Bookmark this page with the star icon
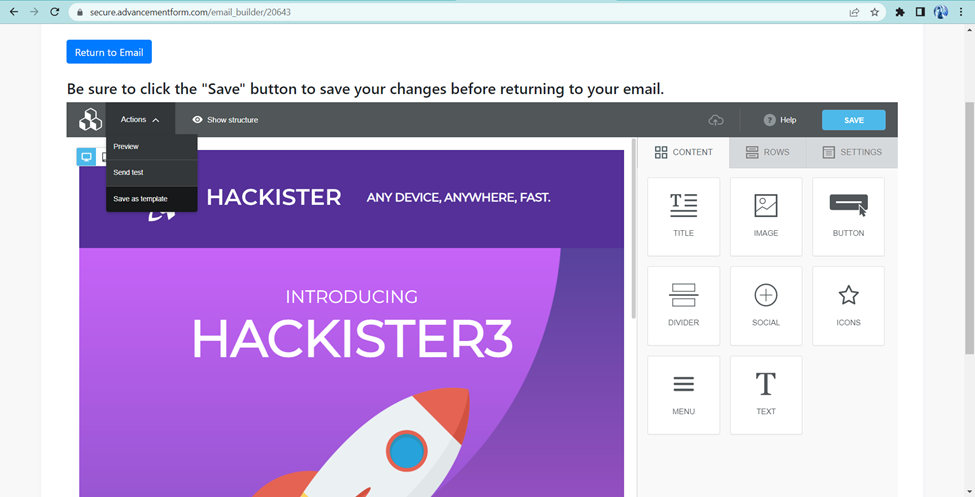The width and height of the screenshot is (975, 497). tap(874, 12)
